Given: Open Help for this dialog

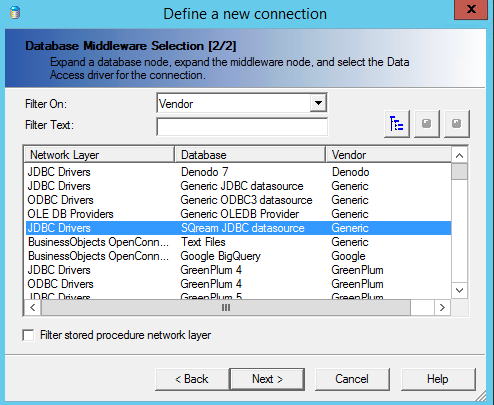Looking at the screenshot, I should coord(438,379).
